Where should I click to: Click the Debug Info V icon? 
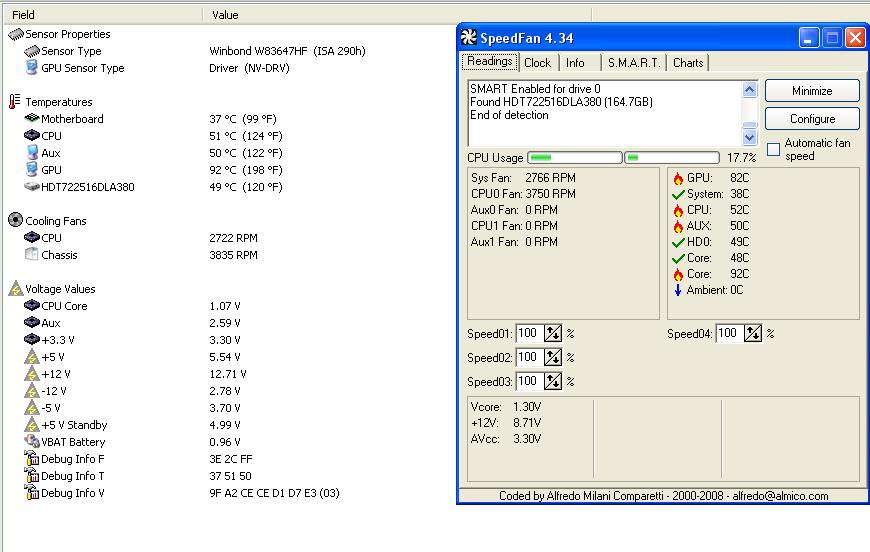pos(32,492)
